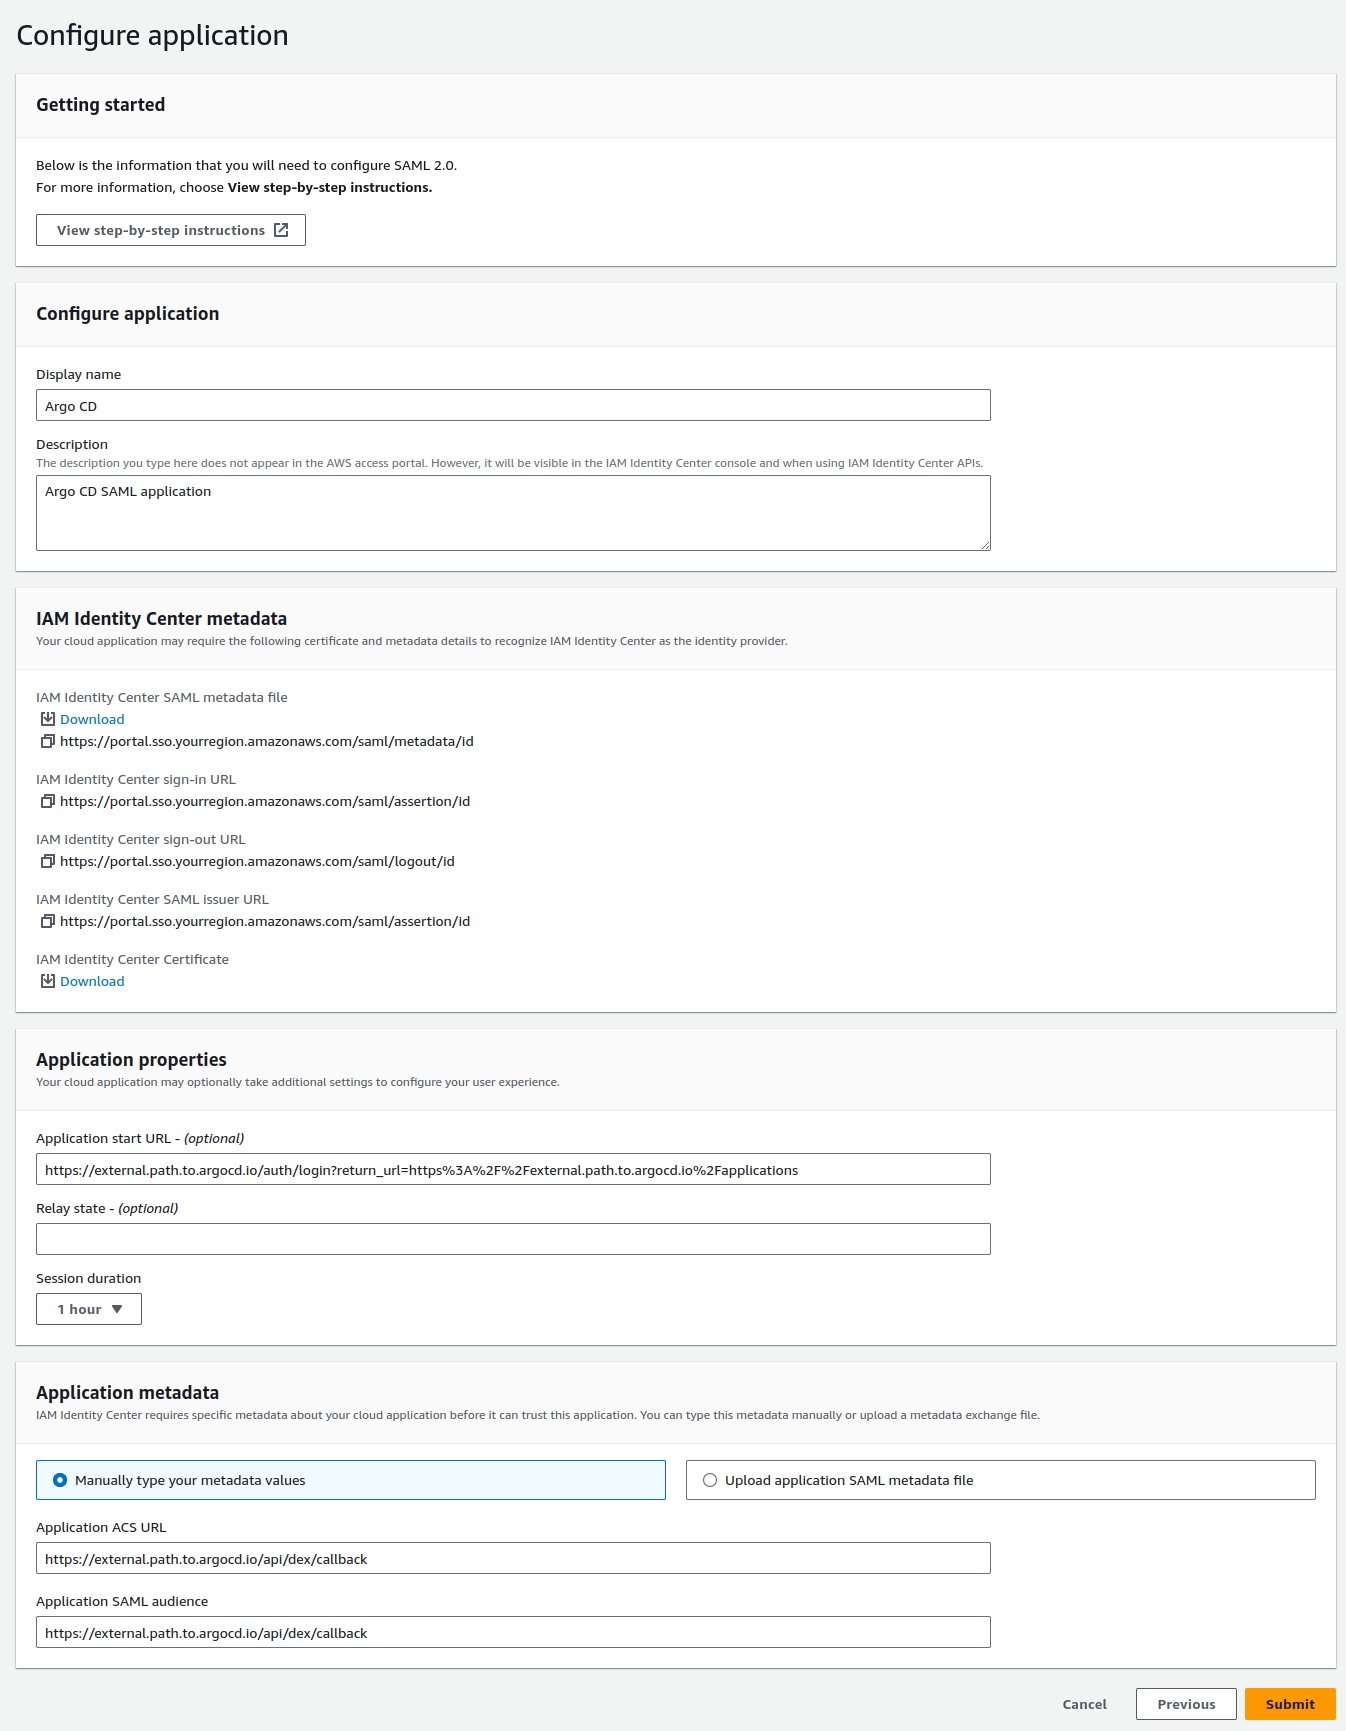Open the Session duration dropdown
1346x1731 pixels.
click(89, 1309)
